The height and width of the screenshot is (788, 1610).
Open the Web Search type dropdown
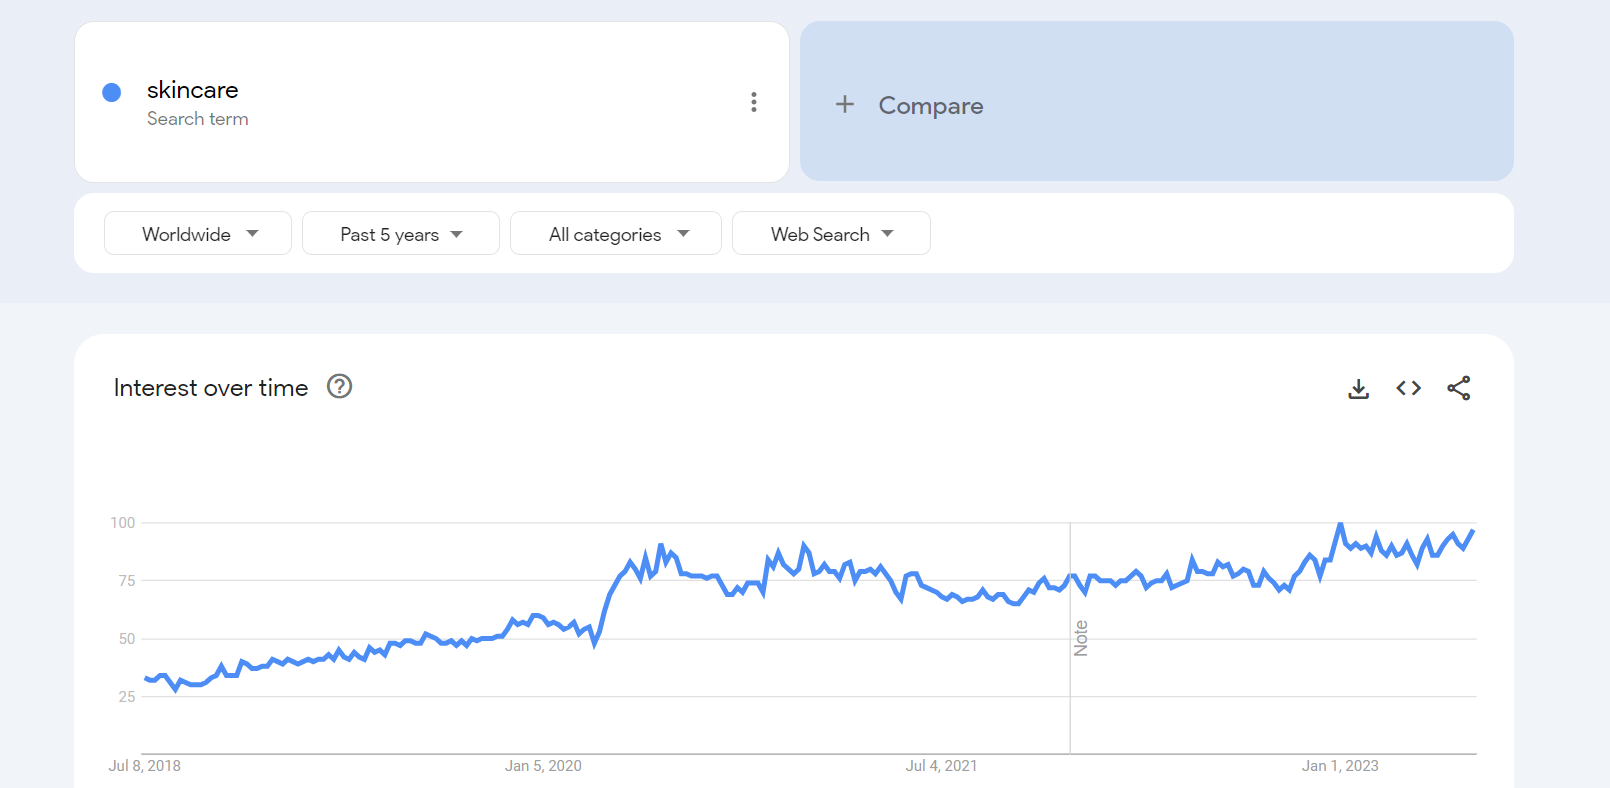[x=831, y=234]
